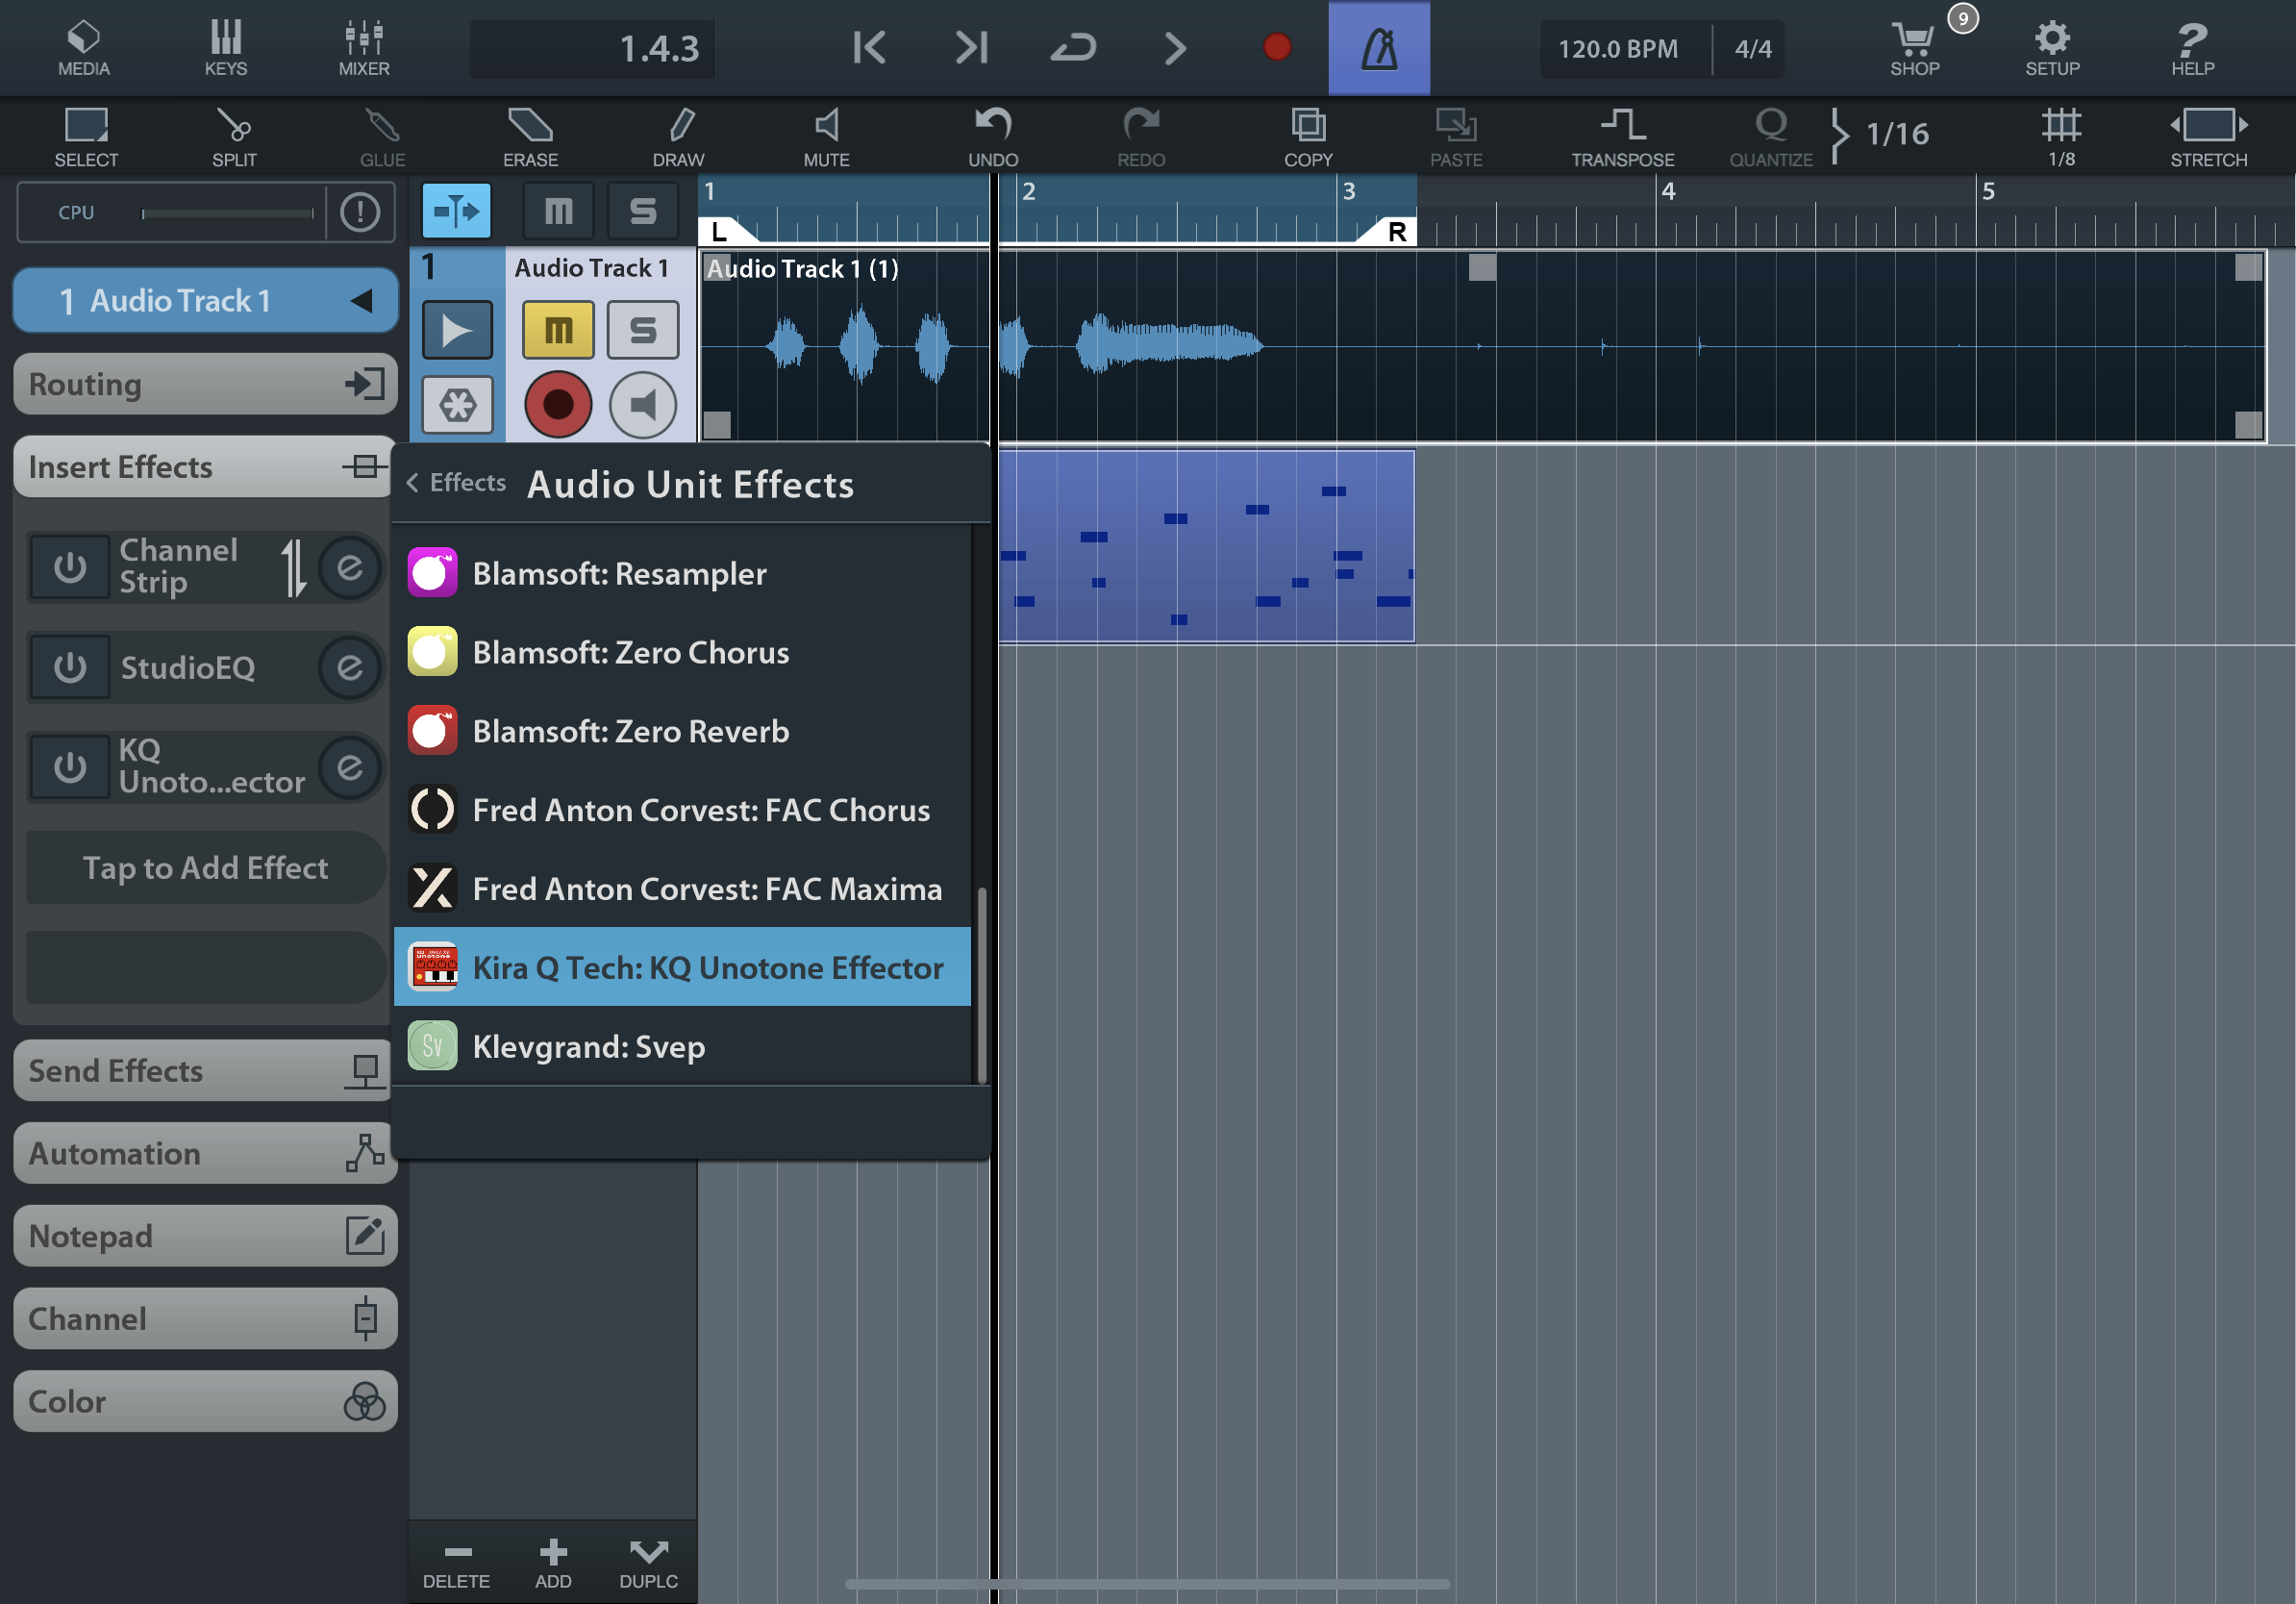Undo the last action
Viewport: 2296px width, 1604px height.
pyautogui.click(x=993, y=137)
